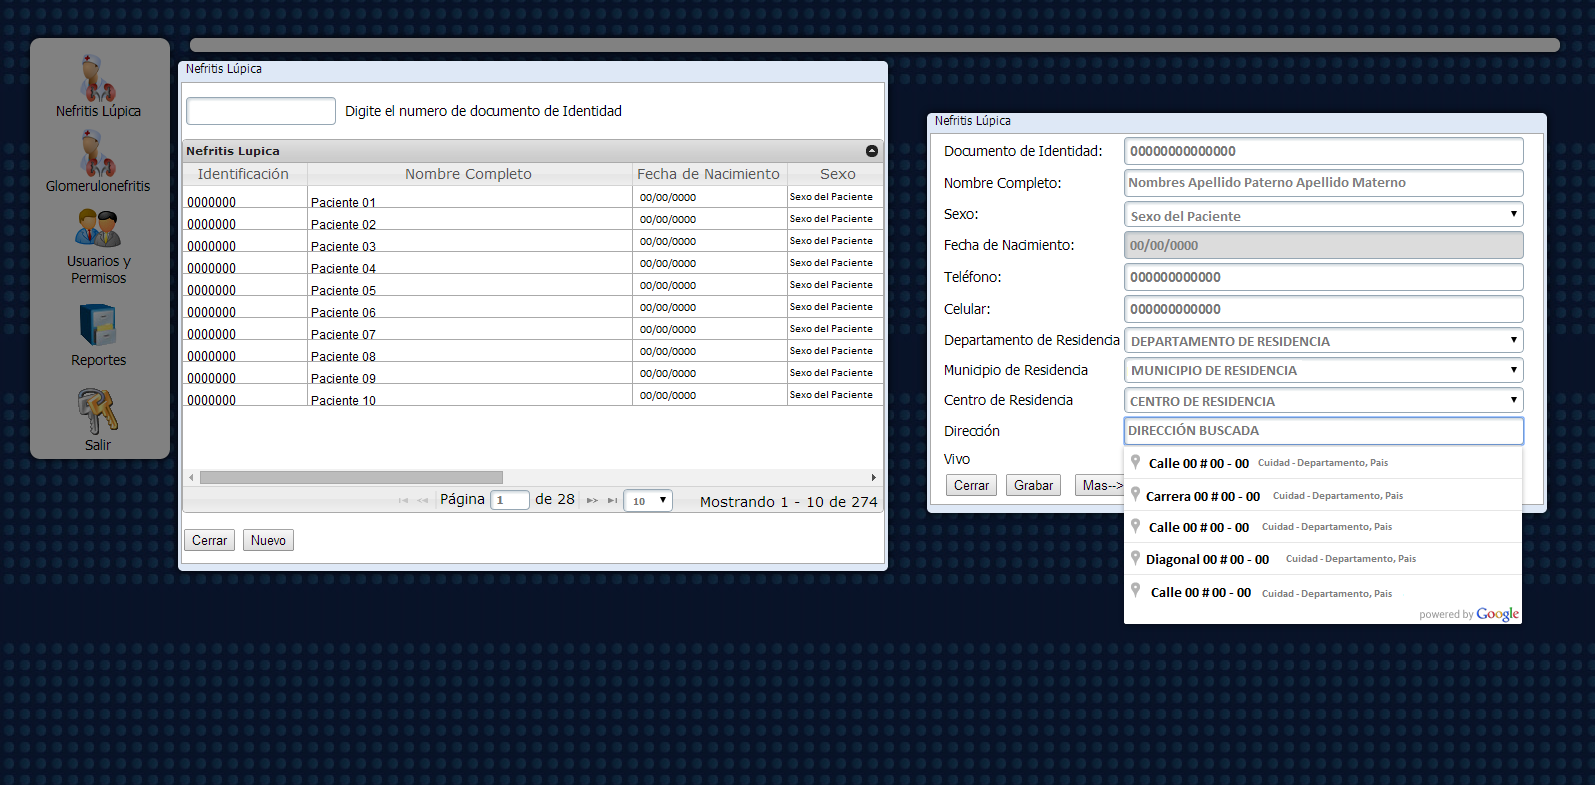Open the Nefritis Lúpica sidebar module
The image size is (1595, 785).
tap(98, 80)
